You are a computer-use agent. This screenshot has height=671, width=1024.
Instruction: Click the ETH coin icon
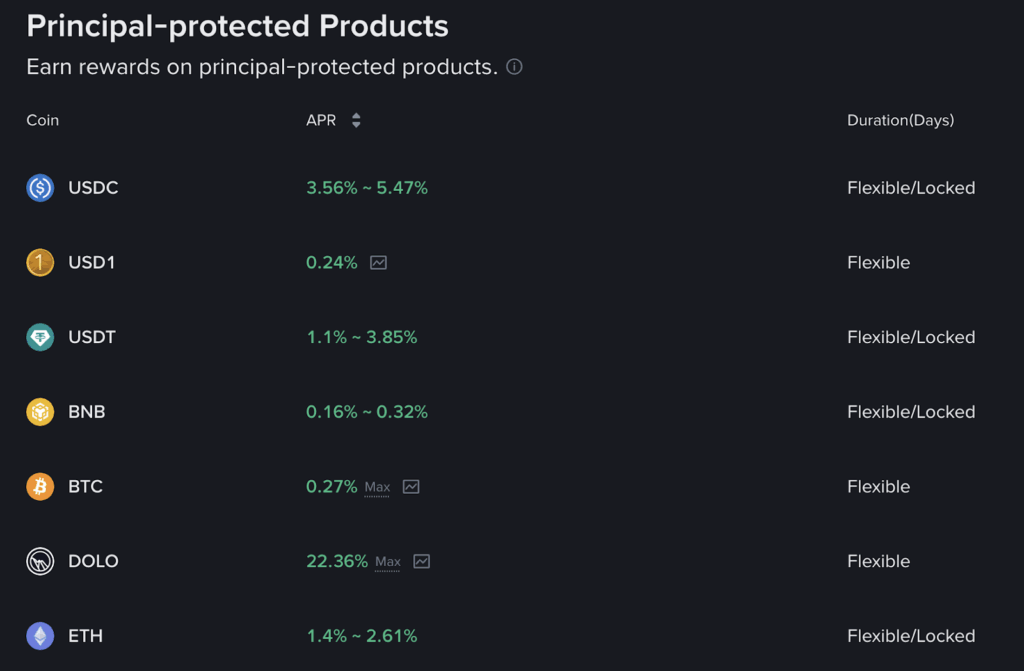point(38,635)
